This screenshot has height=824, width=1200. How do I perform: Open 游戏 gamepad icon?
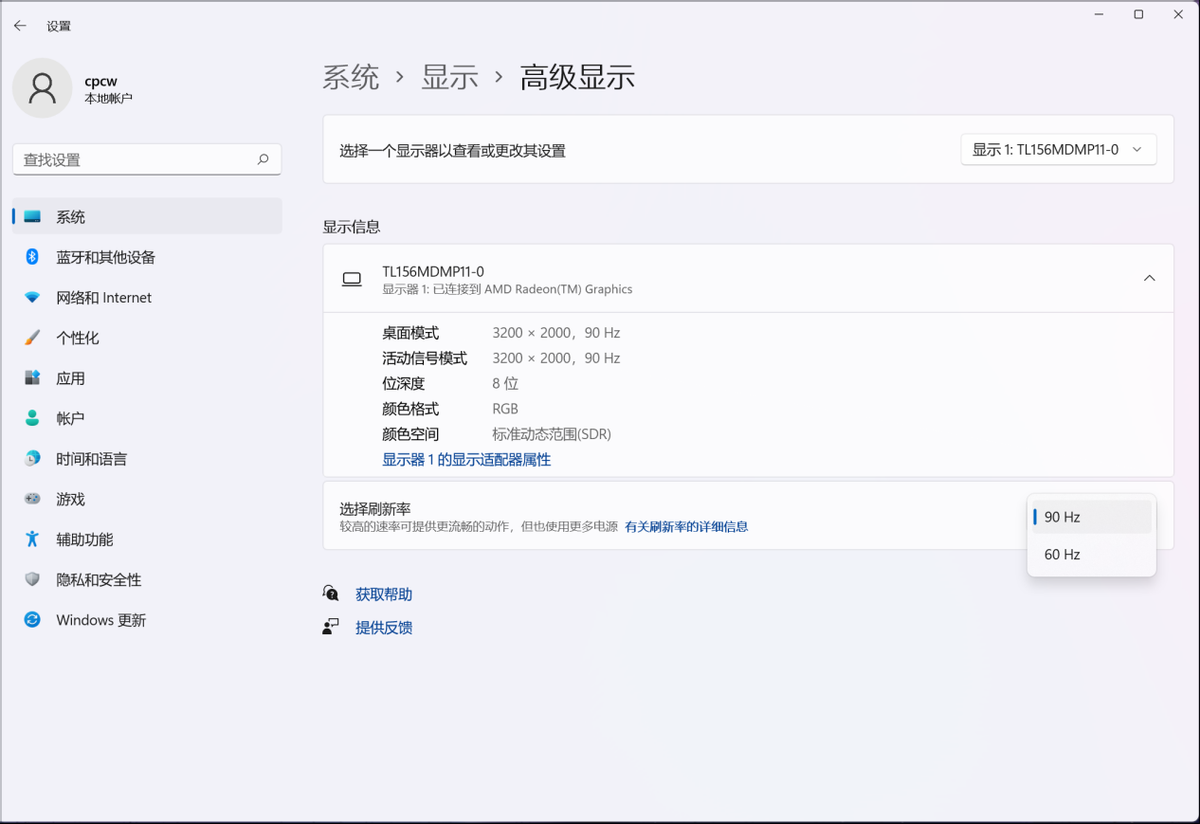(32, 499)
